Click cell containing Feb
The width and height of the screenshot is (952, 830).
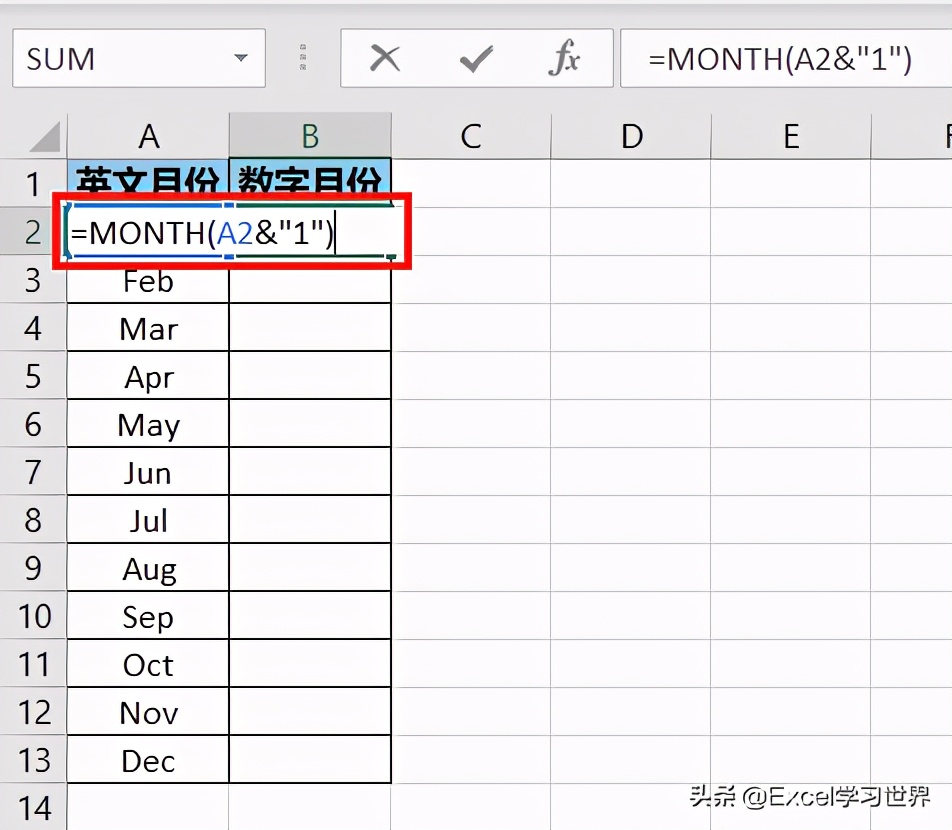click(x=148, y=282)
